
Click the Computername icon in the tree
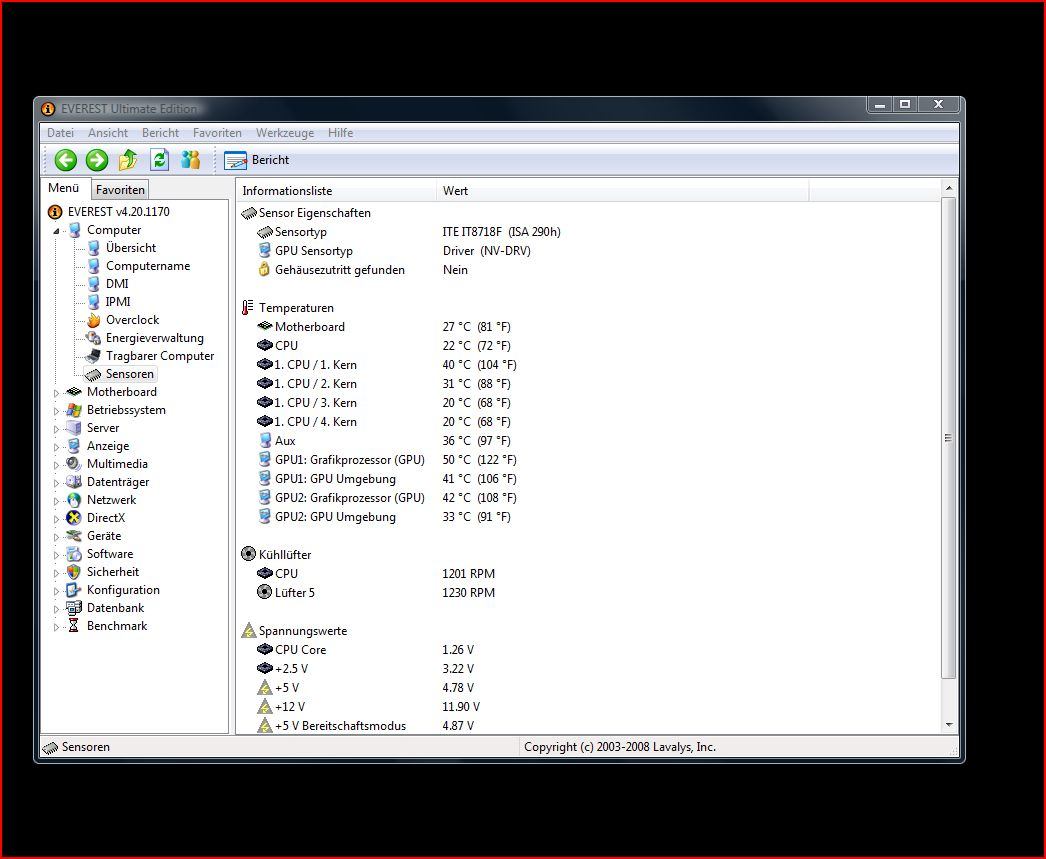point(93,265)
